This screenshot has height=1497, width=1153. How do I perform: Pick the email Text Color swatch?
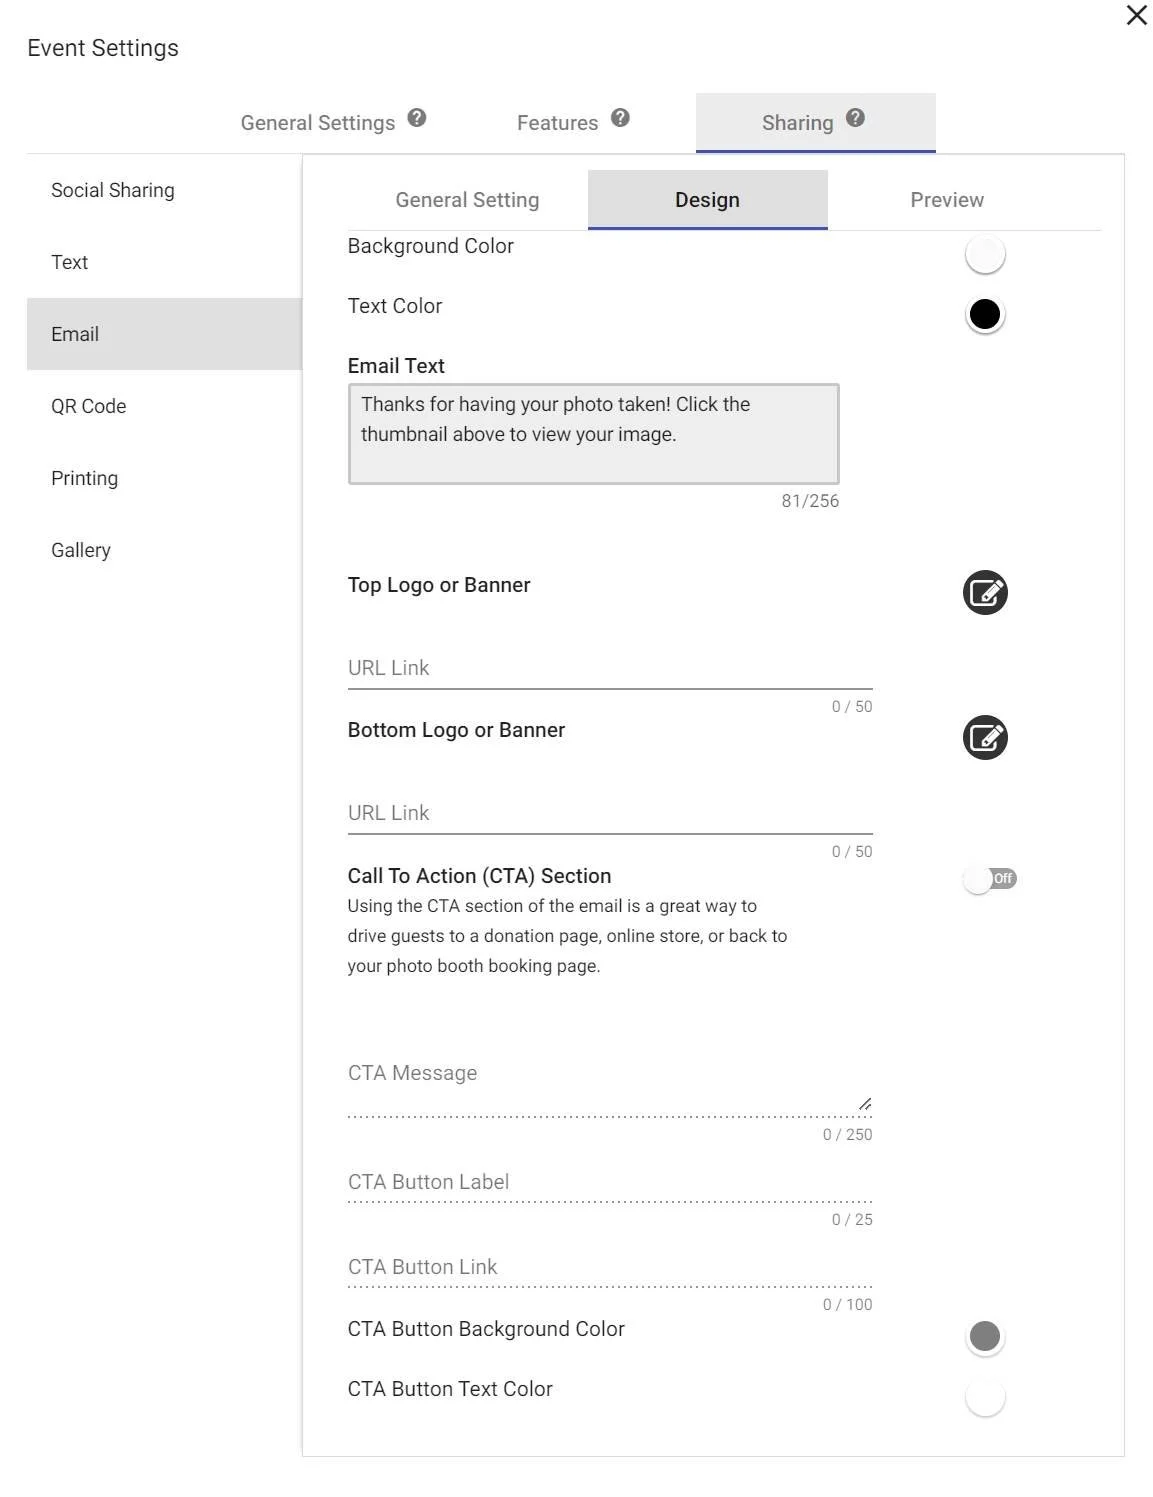[x=985, y=314]
